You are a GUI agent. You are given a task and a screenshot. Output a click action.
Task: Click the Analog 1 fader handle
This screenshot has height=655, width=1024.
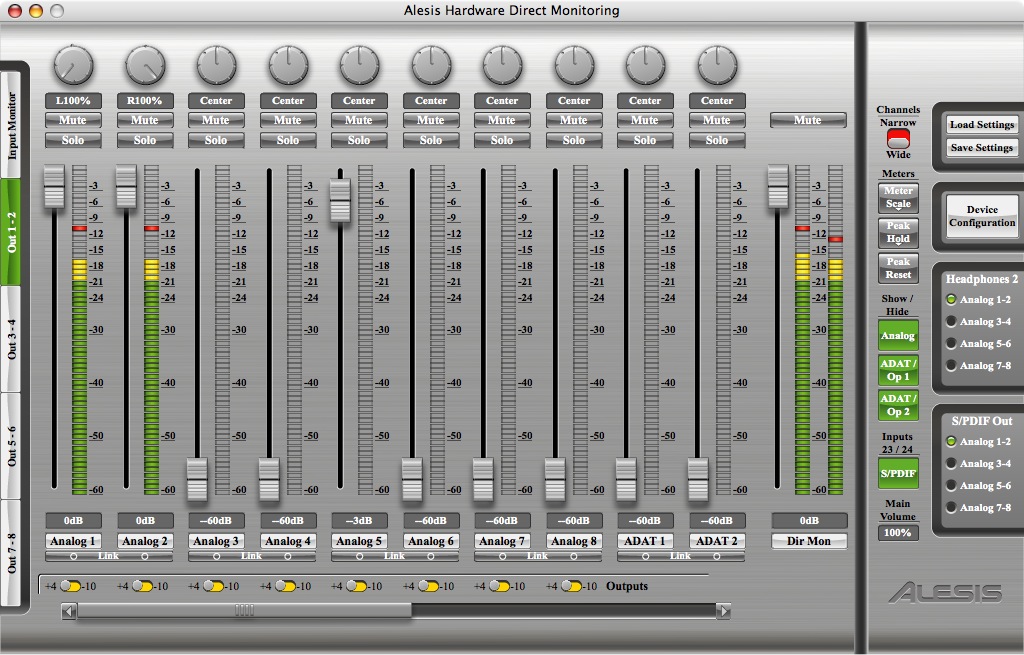coord(54,186)
